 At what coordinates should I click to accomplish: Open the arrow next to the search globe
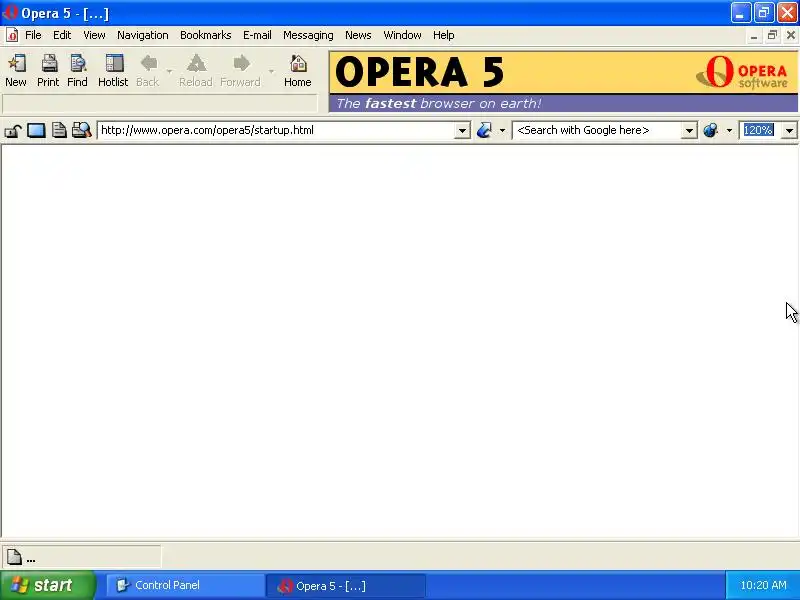coord(729,131)
